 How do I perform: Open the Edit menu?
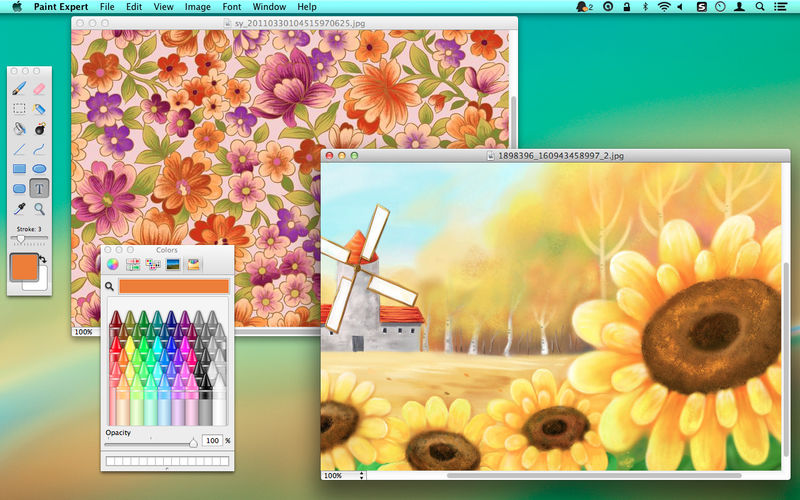click(134, 7)
